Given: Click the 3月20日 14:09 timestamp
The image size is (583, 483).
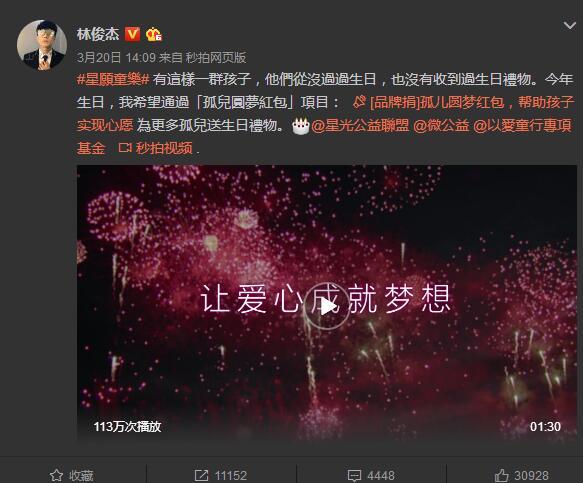Looking at the screenshot, I should pyautogui.click(x=116, y=57).
